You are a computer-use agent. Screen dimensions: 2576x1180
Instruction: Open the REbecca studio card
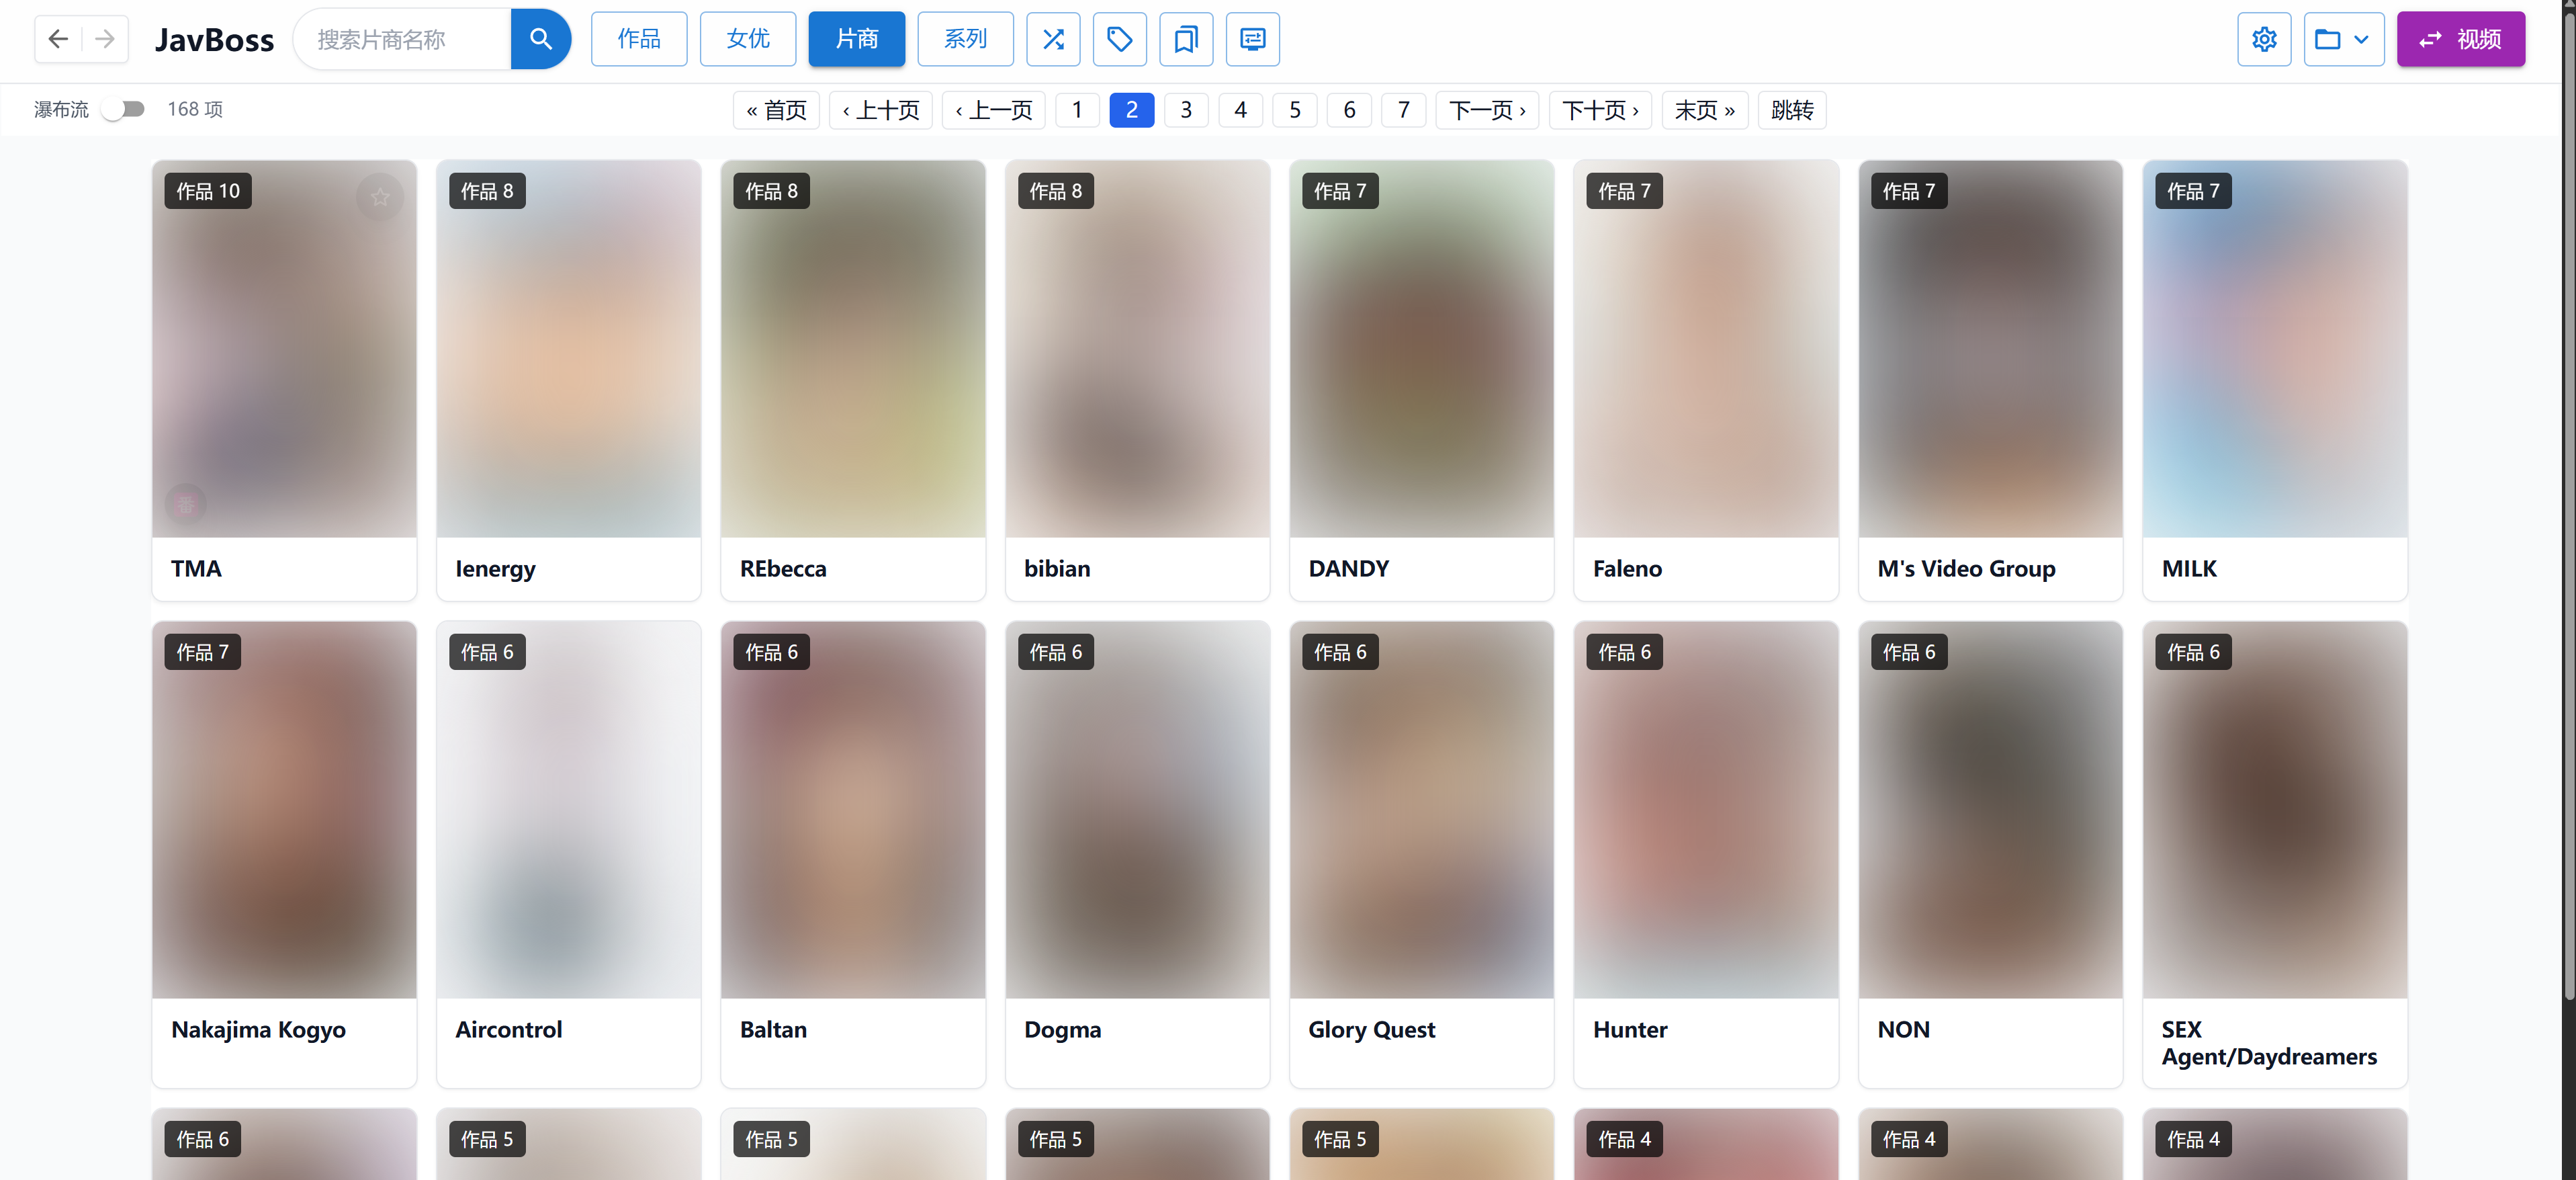[x=853, y=380]
